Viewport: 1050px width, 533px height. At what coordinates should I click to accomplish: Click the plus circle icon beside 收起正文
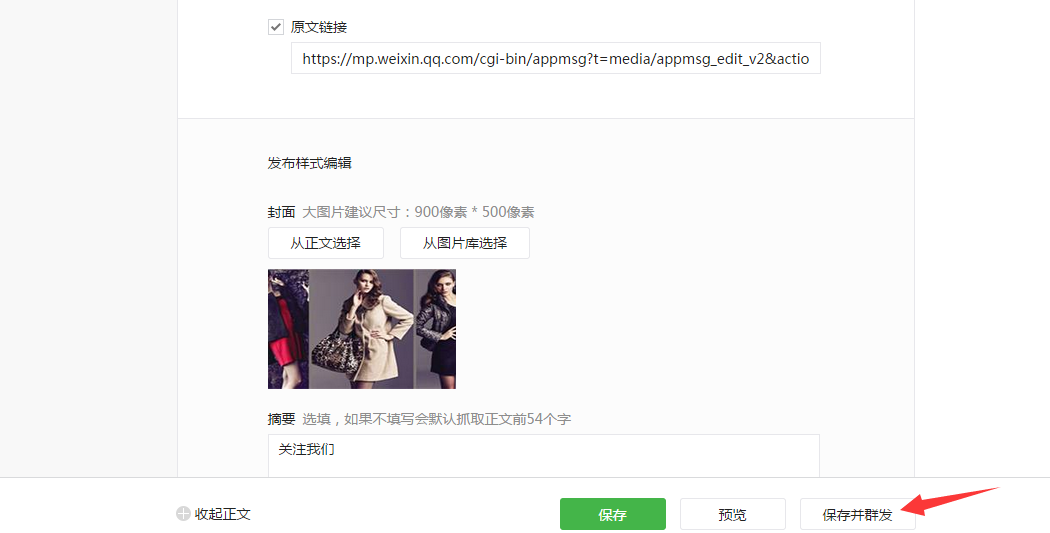point(183,514)
